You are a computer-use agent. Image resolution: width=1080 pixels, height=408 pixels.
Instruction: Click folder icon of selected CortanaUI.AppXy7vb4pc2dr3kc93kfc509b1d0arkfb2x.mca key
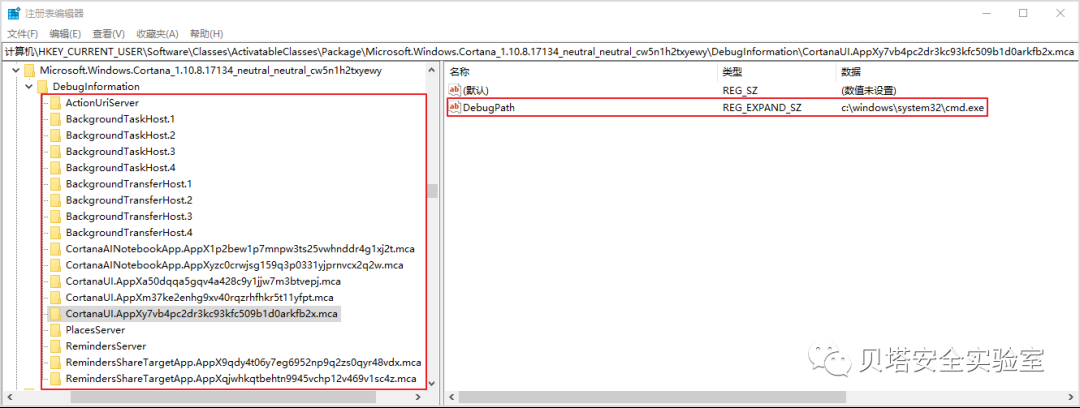click(55, 314)
